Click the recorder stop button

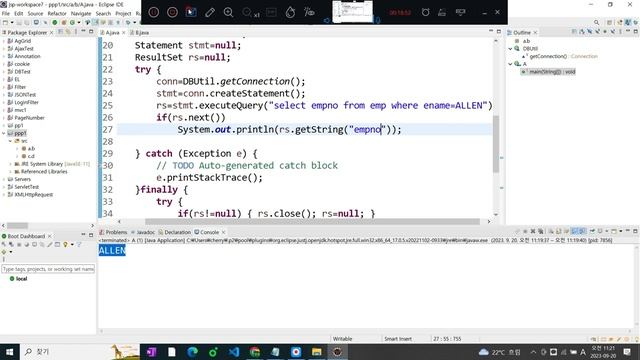pos(172,12)
